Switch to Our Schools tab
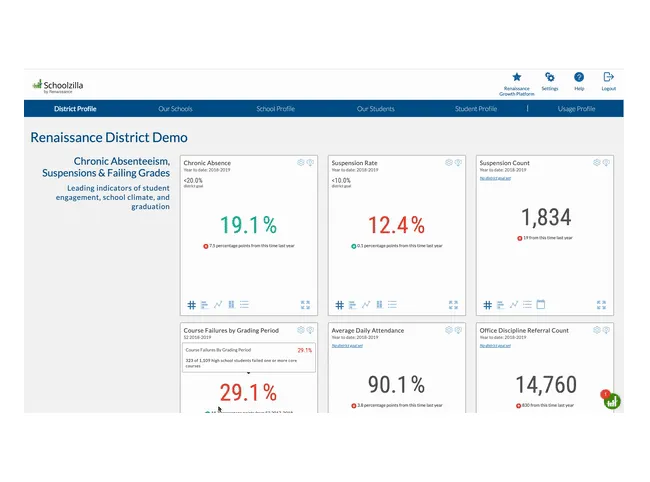Viewport: 650px width, 482px height. click(175, 109)
